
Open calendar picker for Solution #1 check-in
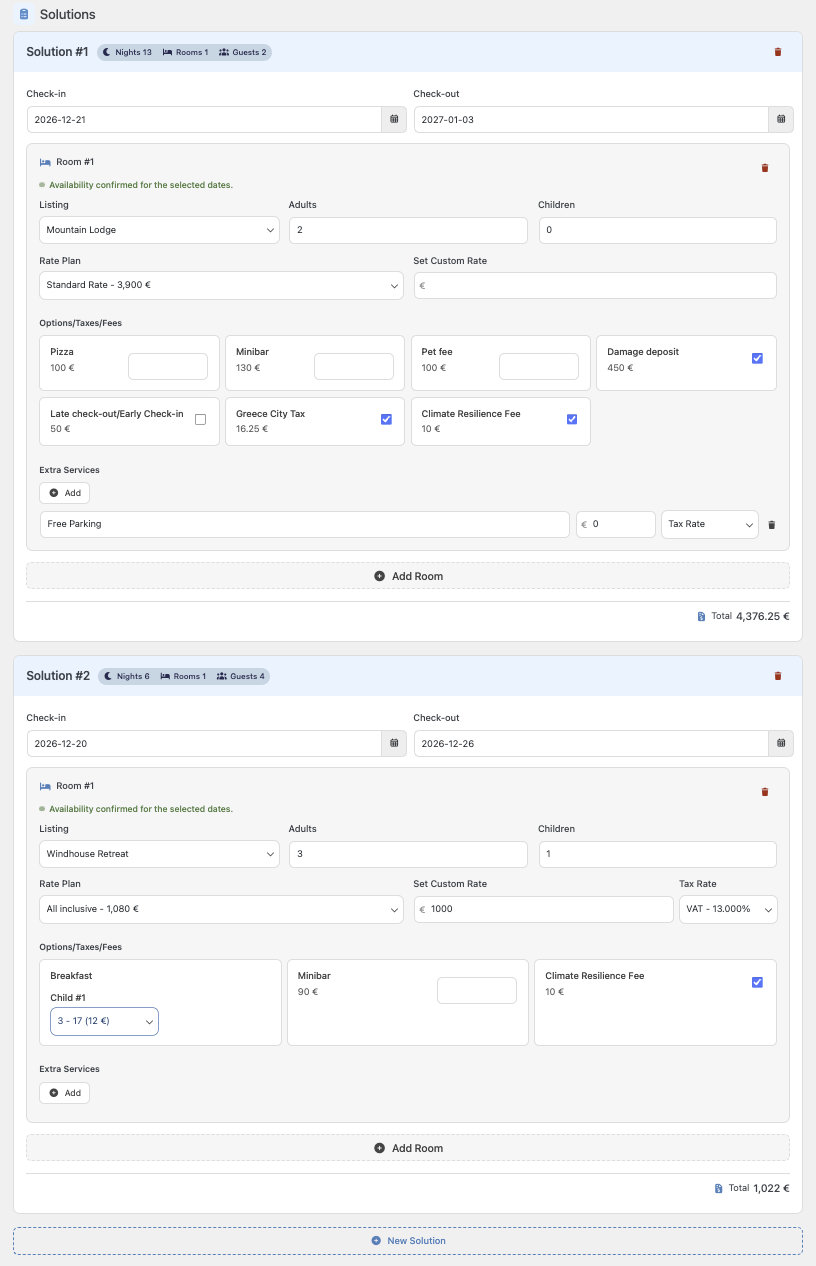394,119
